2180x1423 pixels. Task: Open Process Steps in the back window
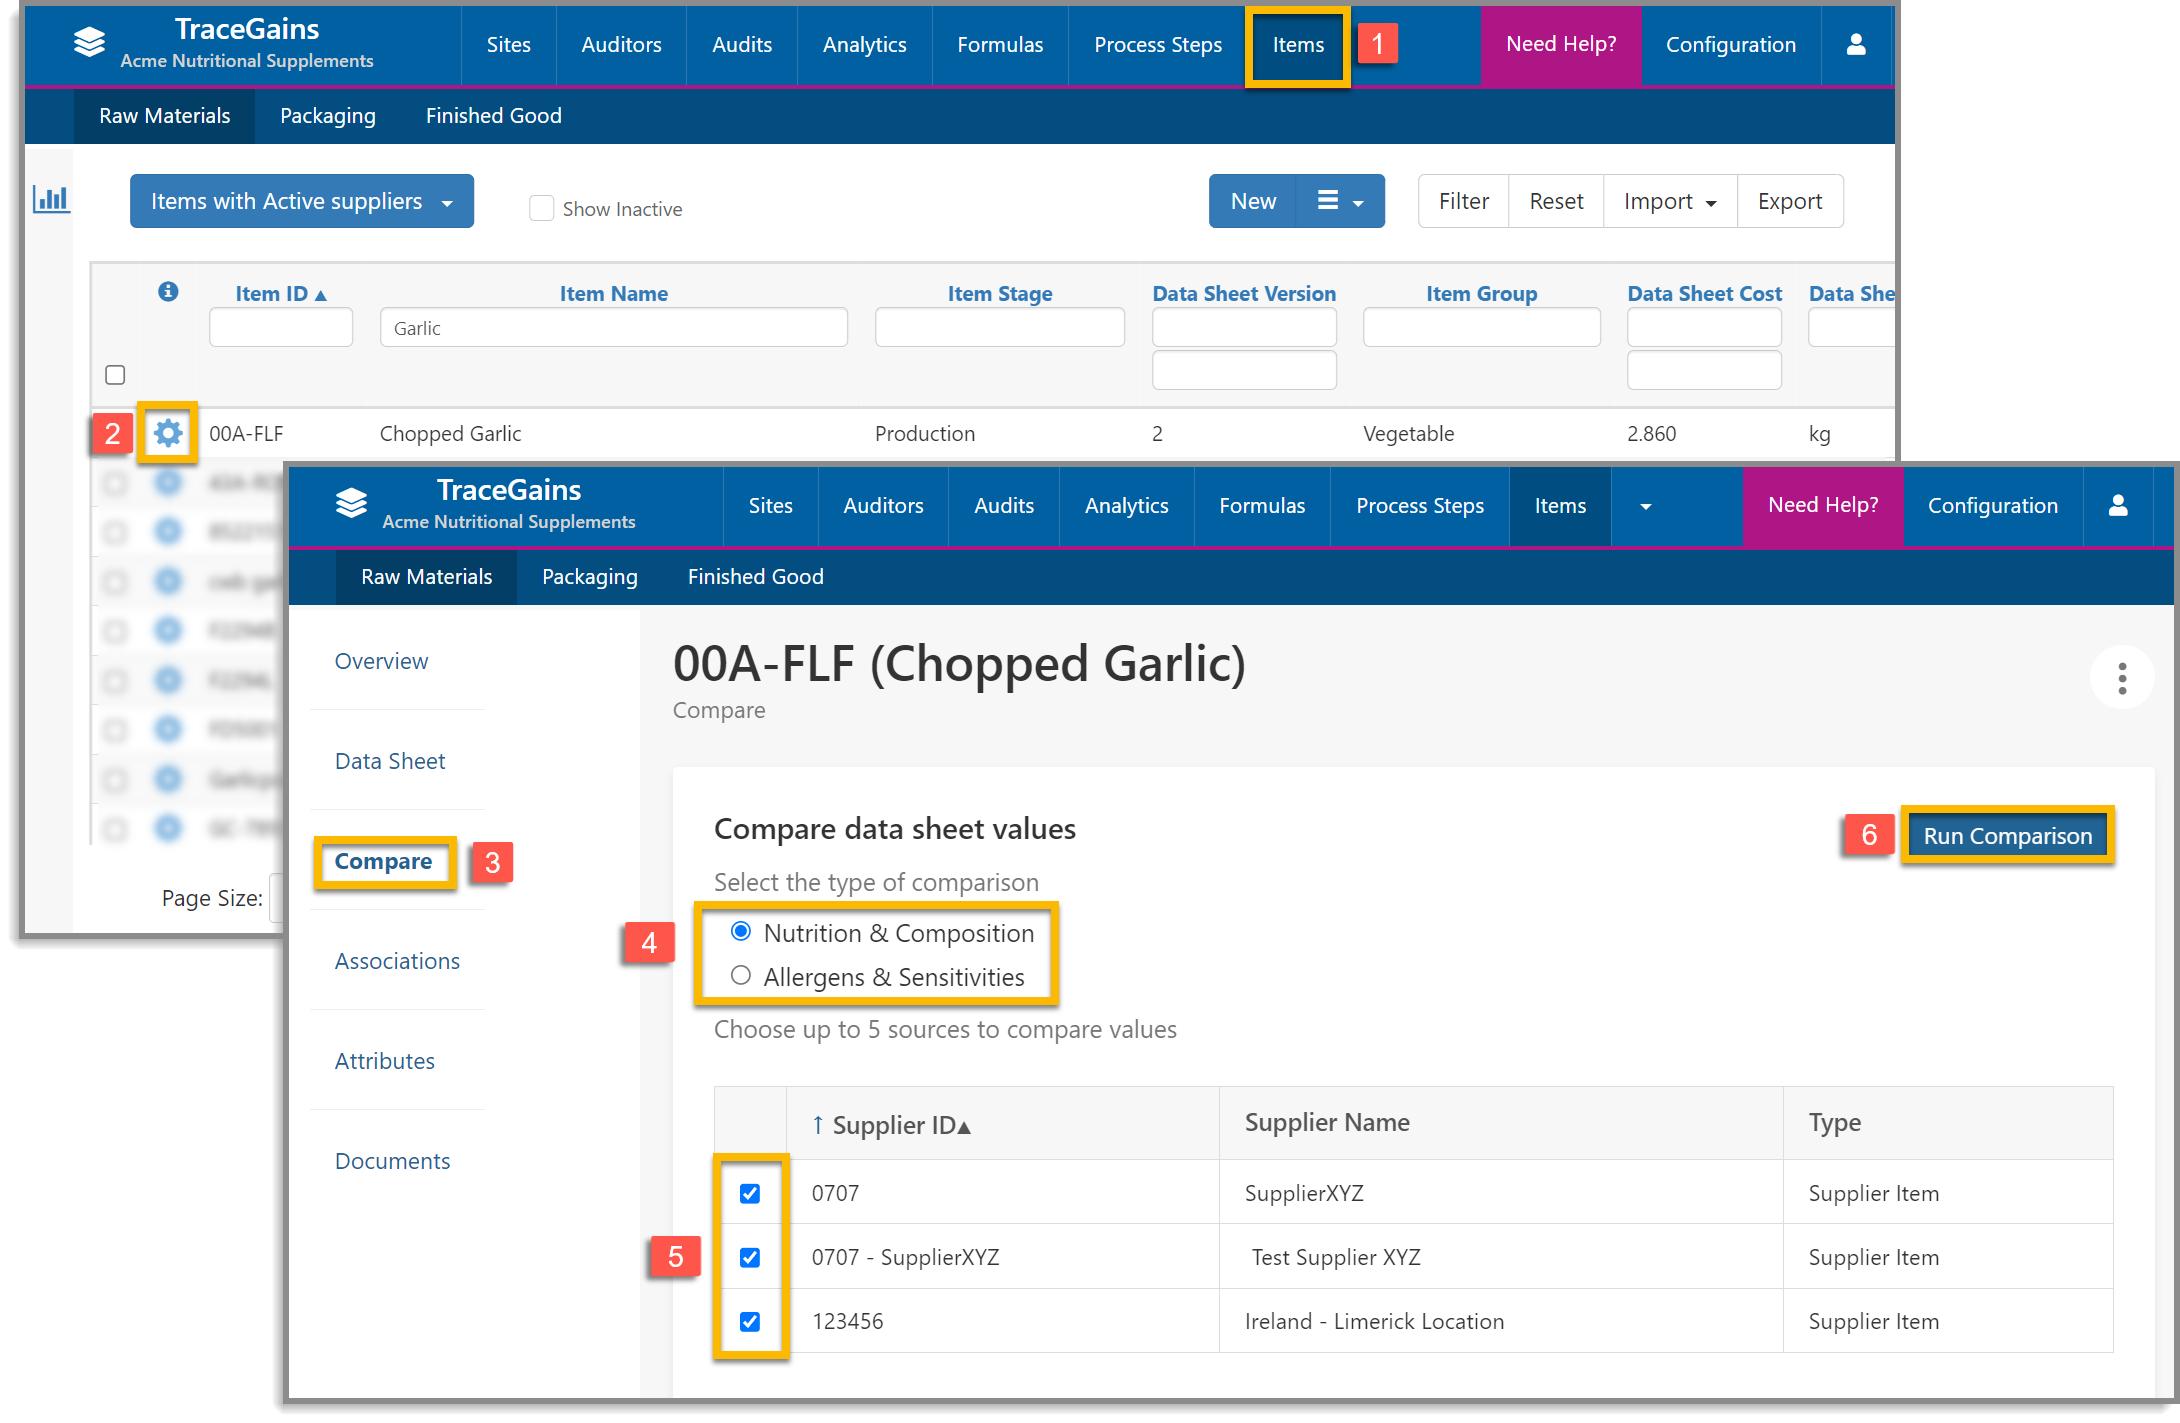1158,45
